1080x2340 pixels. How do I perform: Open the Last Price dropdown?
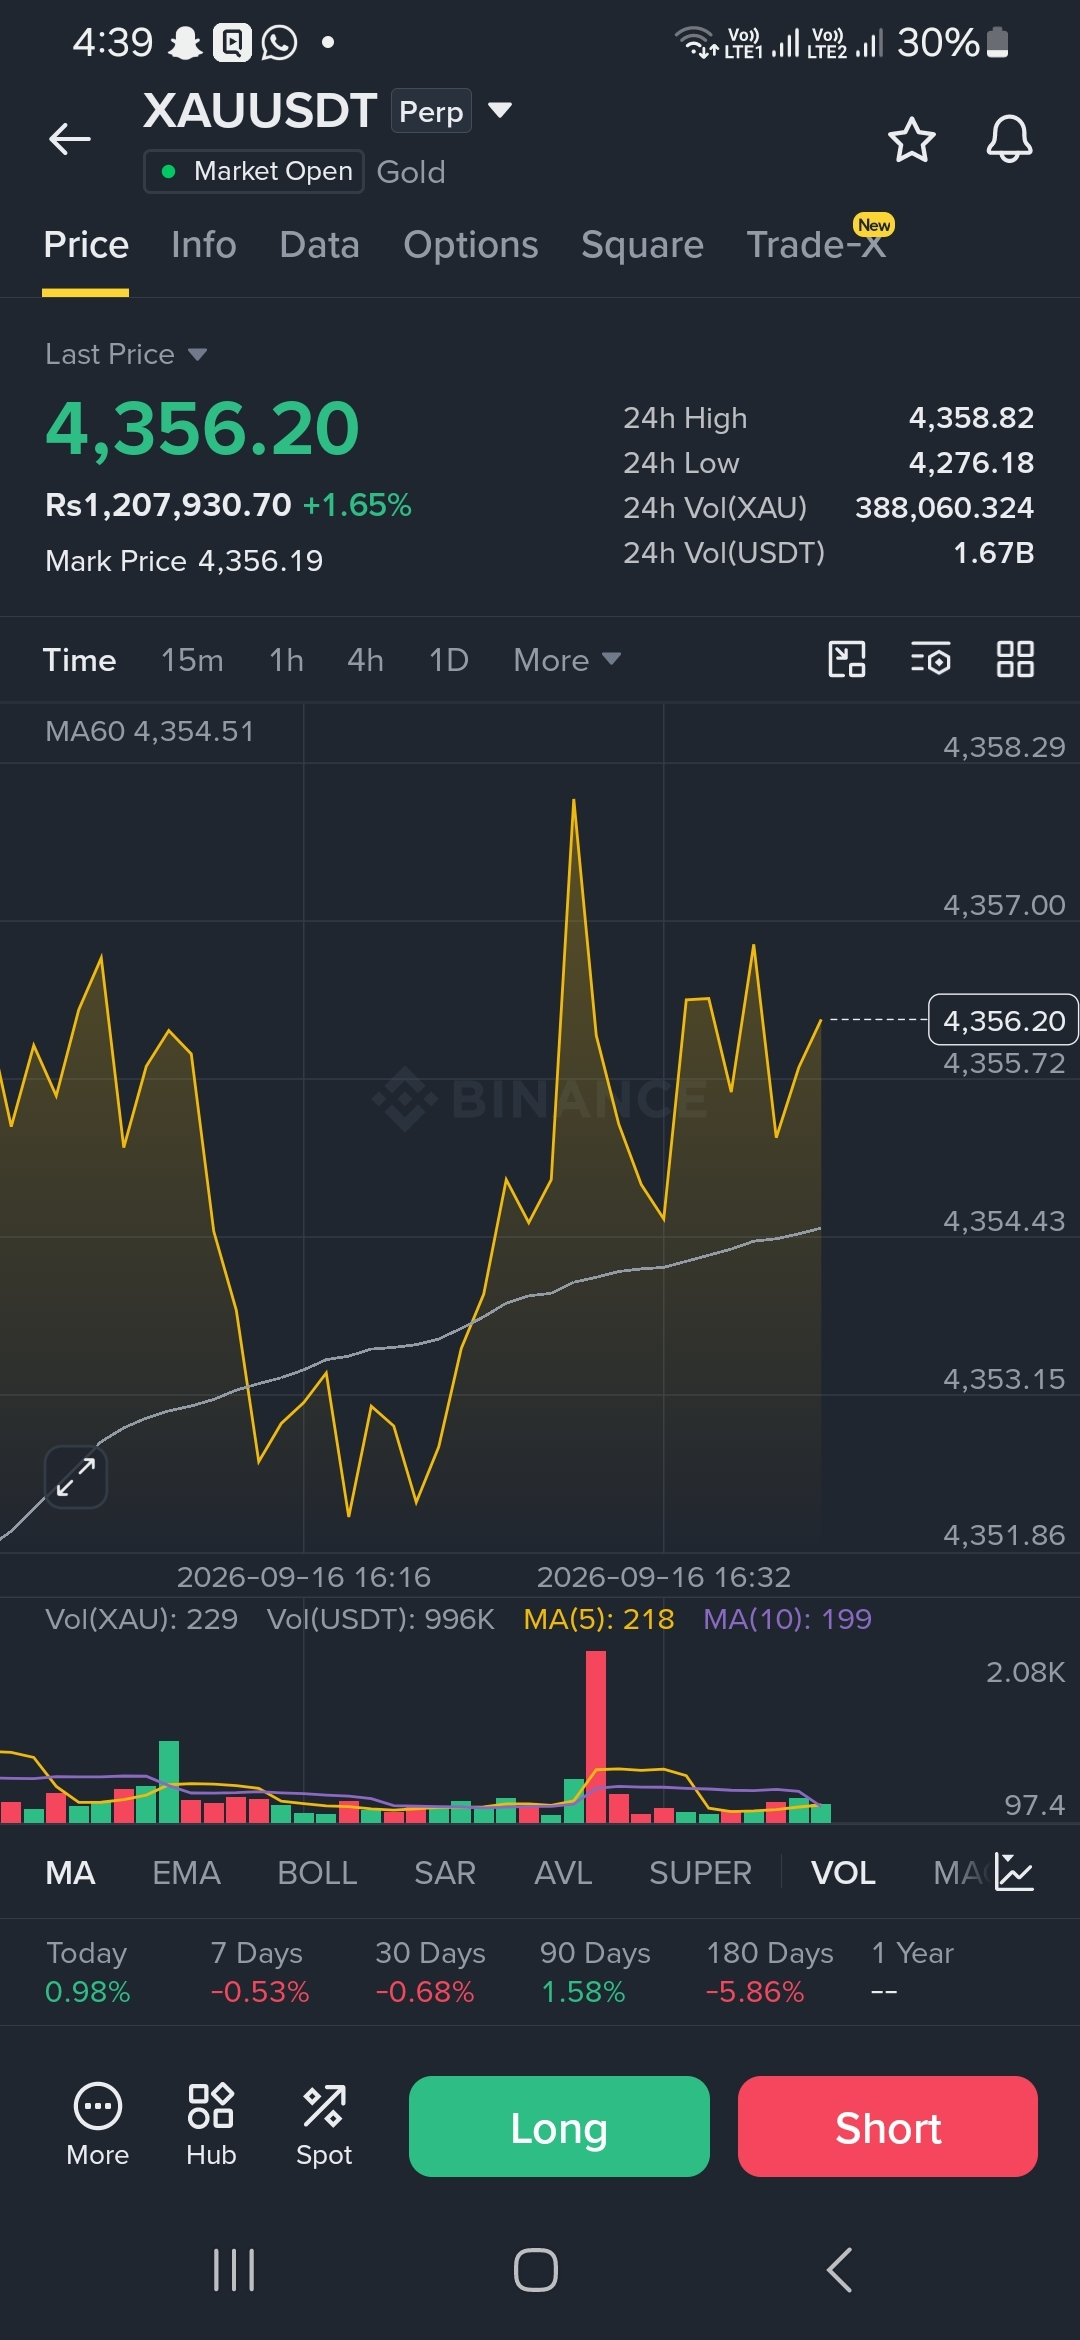coord(126,354)
